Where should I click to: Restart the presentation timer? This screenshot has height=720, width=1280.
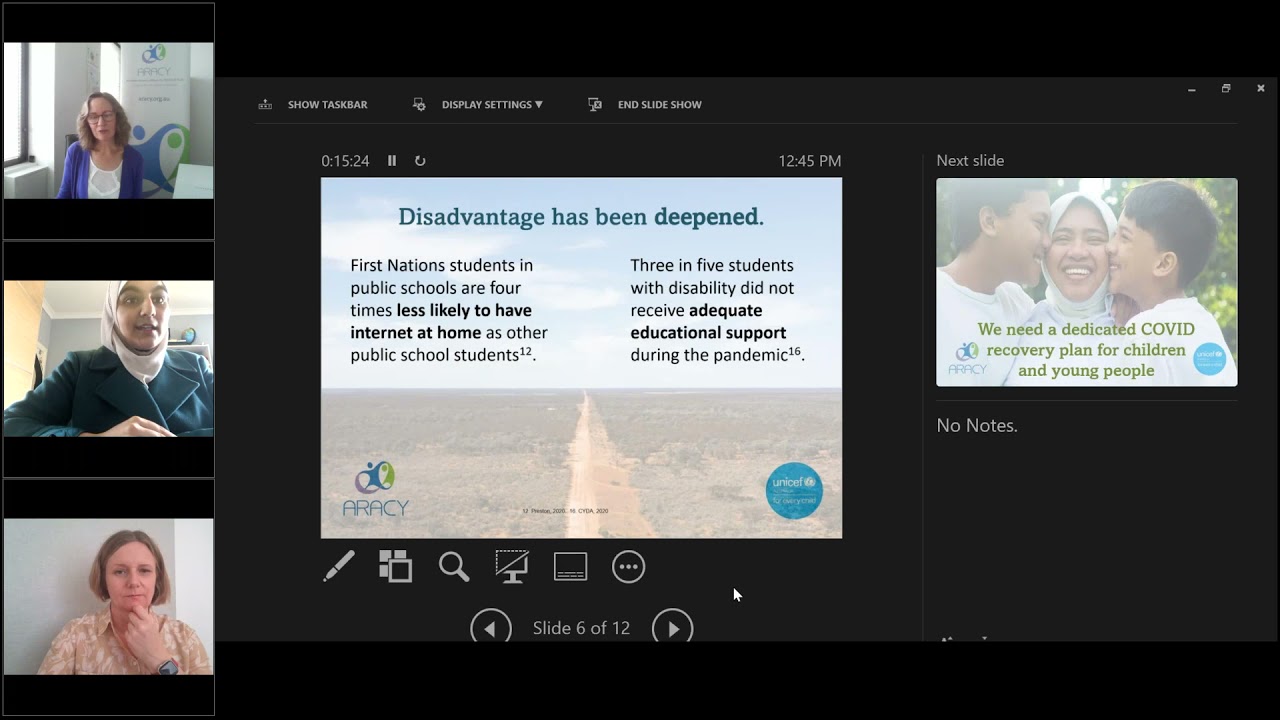point(420,161)
